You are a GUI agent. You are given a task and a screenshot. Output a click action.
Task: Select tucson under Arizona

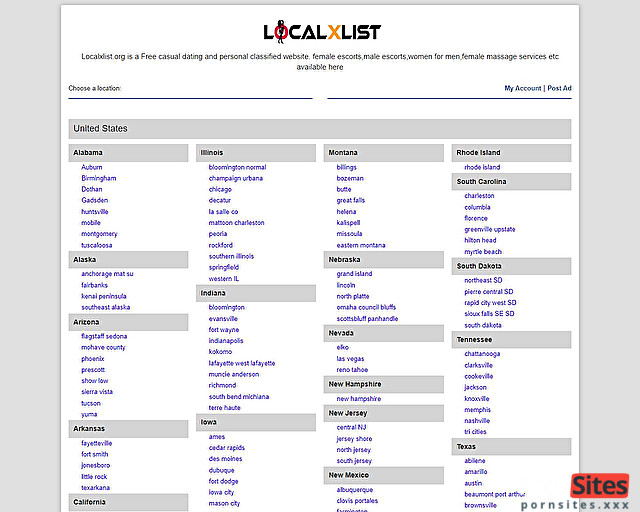(x=91, y=403)
